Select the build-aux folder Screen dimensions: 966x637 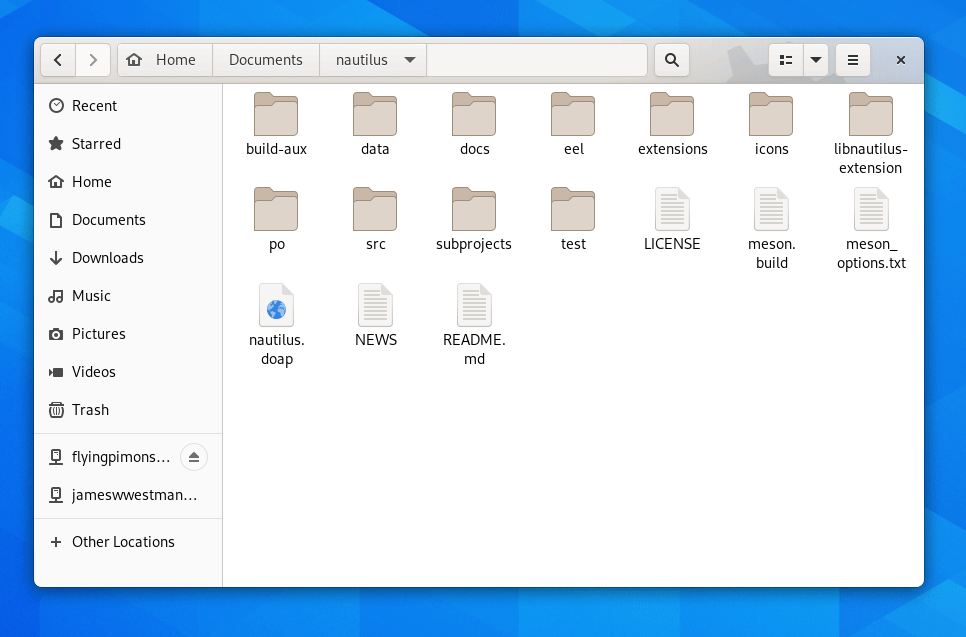click(276, 125)
